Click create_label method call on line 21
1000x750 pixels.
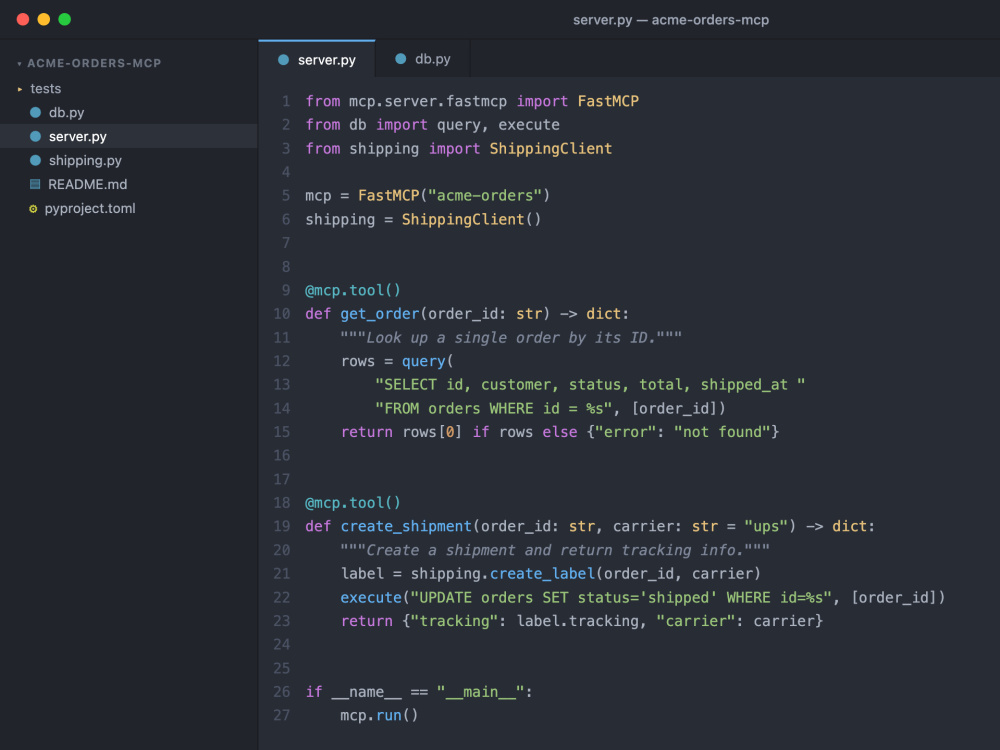(x=542, y=573)
